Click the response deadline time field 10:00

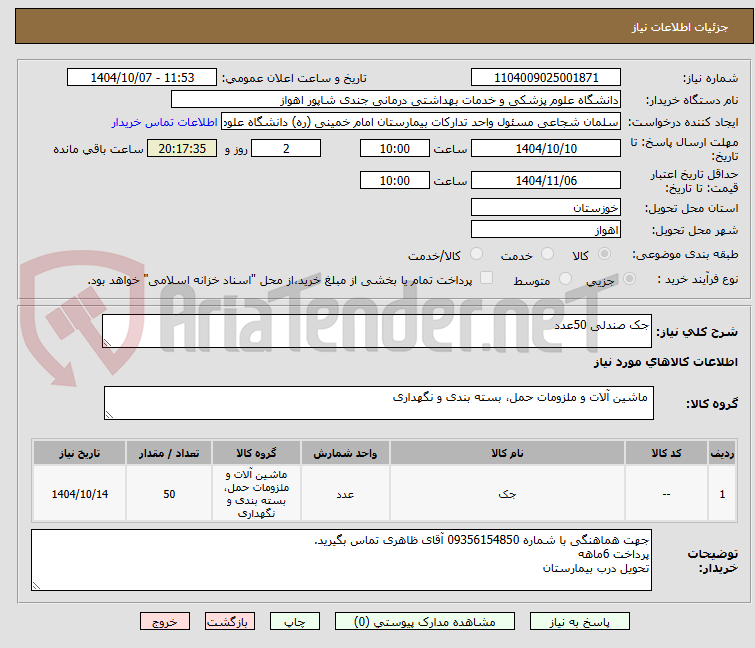pyautogui.click(x=394, y=148)
